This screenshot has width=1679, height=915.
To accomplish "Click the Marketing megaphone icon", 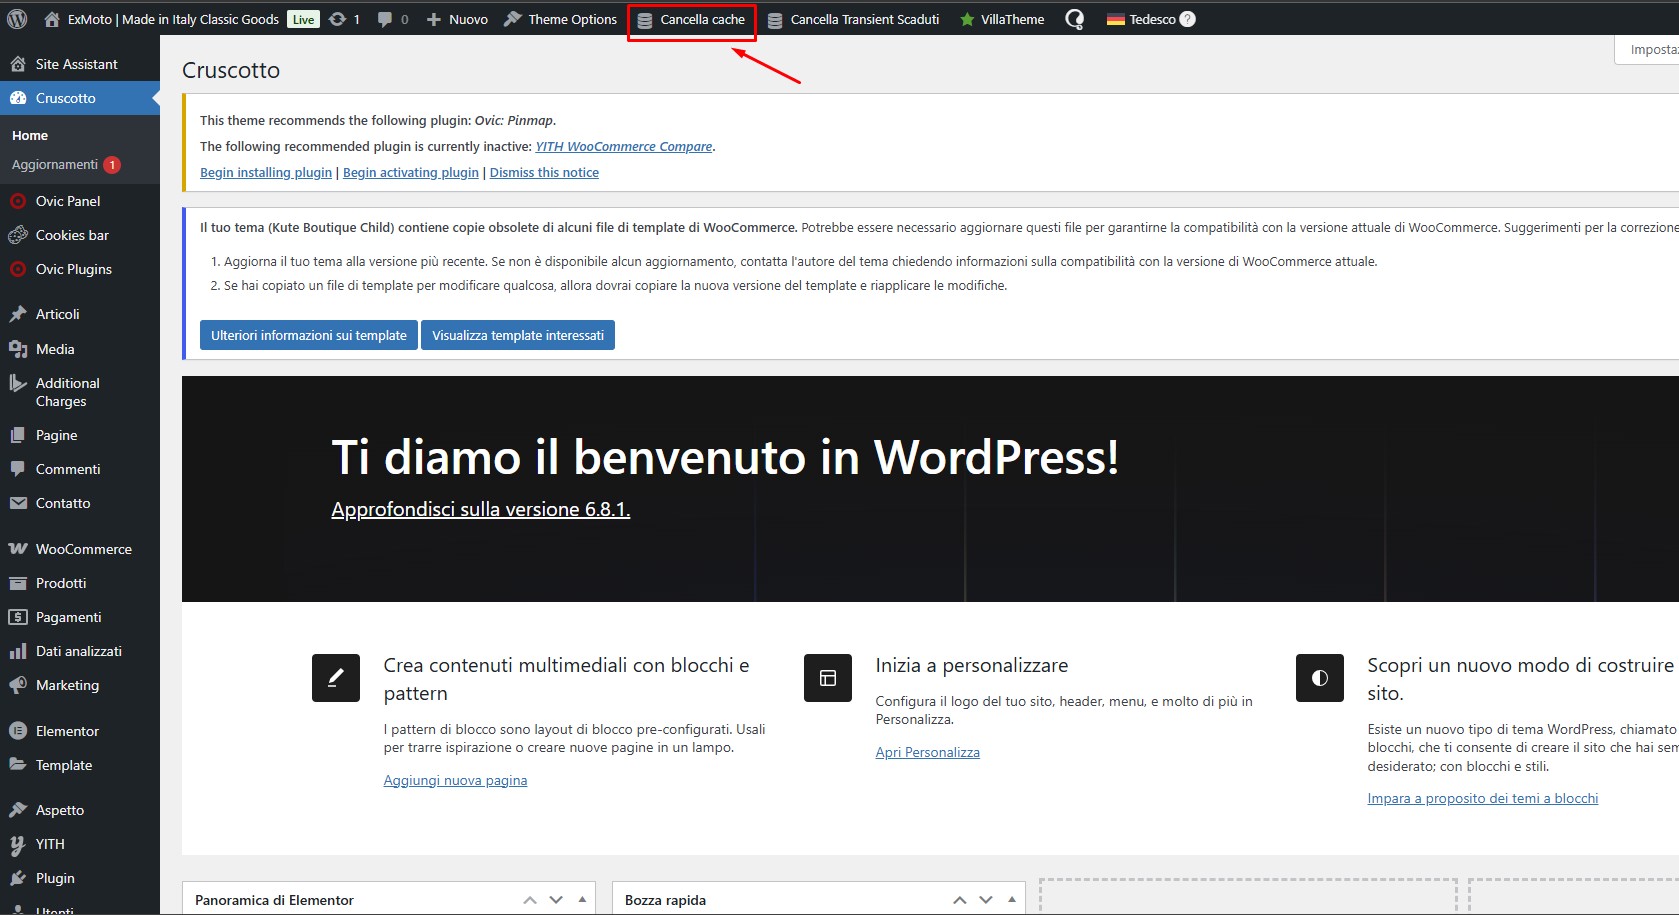I will [18, 685].
